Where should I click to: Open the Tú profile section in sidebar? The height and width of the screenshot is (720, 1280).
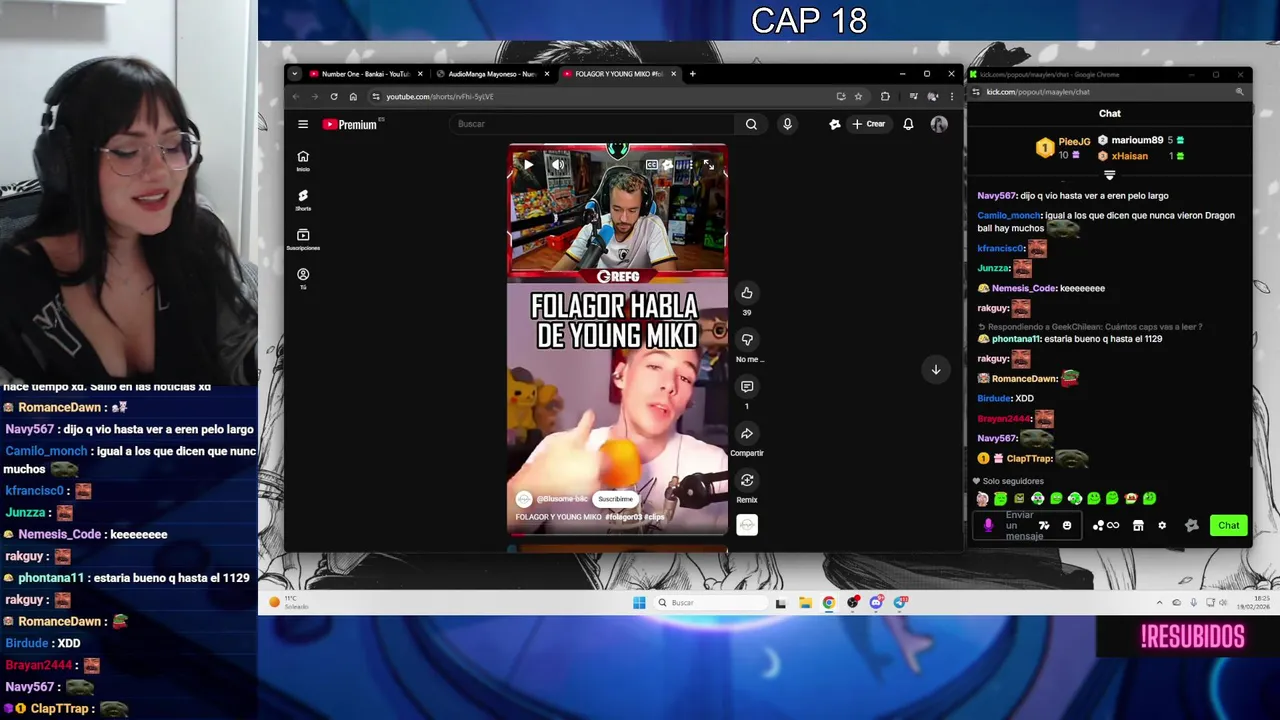click(303, 278)
